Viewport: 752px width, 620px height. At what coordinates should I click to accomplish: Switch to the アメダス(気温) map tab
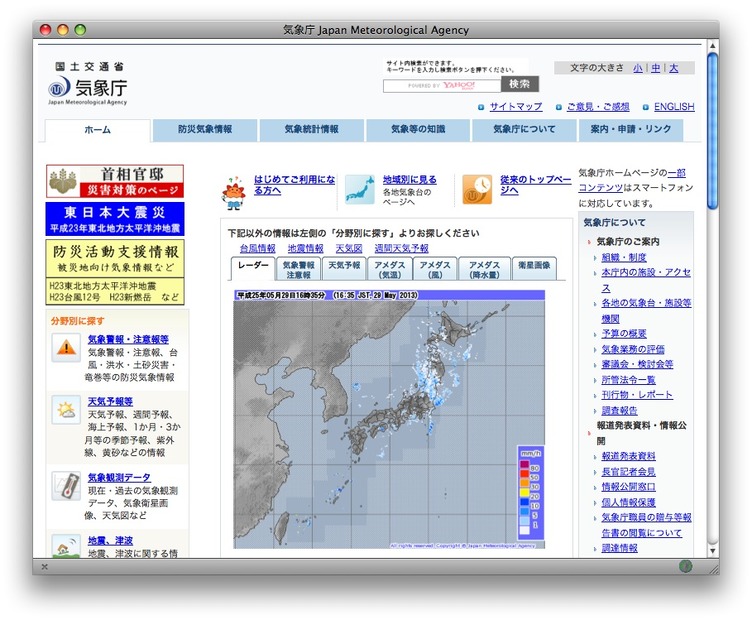coord(390,269)
